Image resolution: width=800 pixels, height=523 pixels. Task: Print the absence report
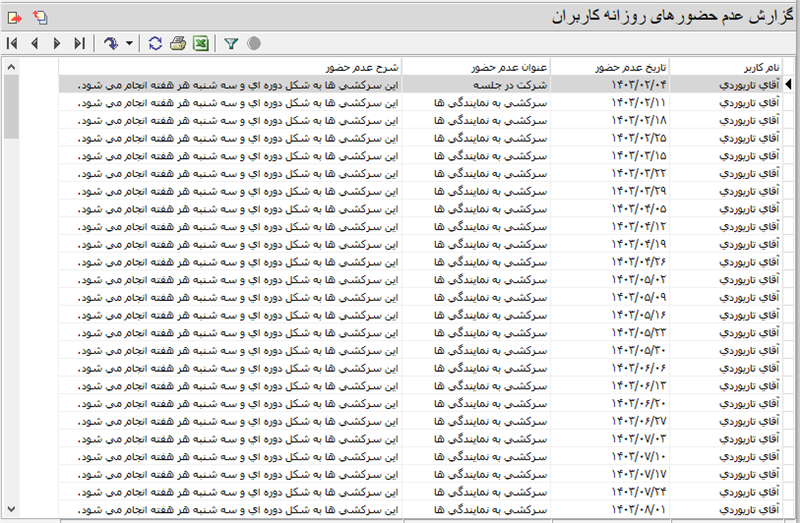[x=178, y=44]
